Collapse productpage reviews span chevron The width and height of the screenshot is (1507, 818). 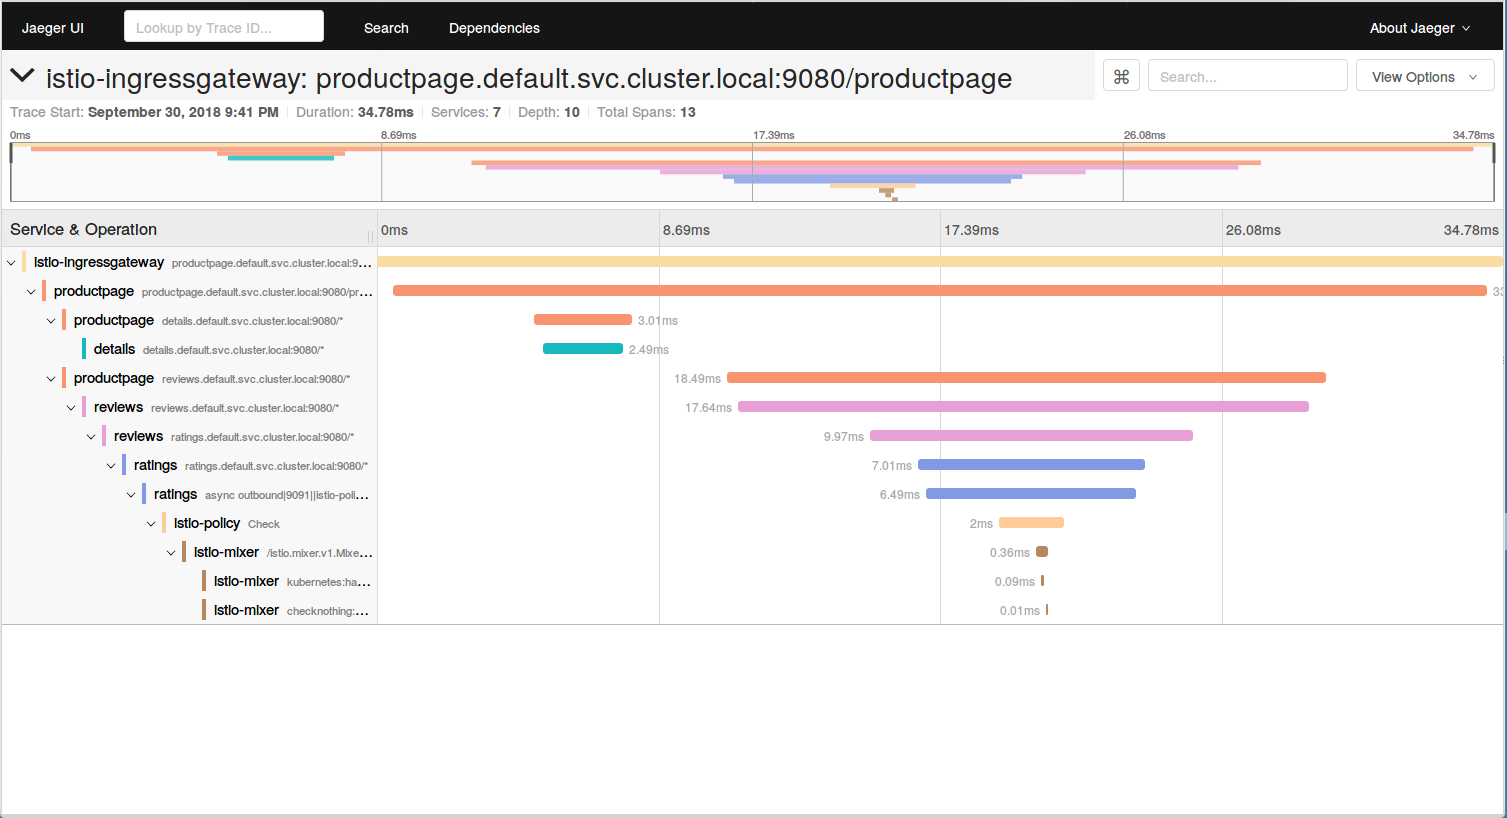coord(51,379)
